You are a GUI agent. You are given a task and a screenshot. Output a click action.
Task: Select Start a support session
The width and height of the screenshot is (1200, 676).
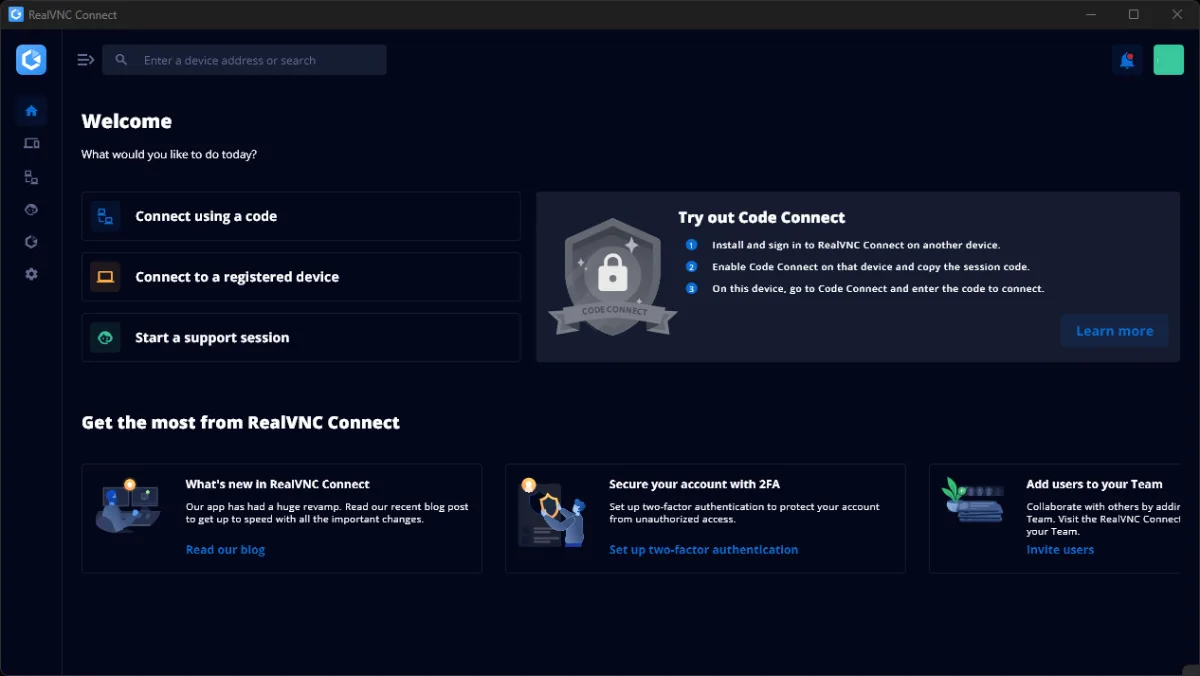pyautogui.click(x=301, y=338)
